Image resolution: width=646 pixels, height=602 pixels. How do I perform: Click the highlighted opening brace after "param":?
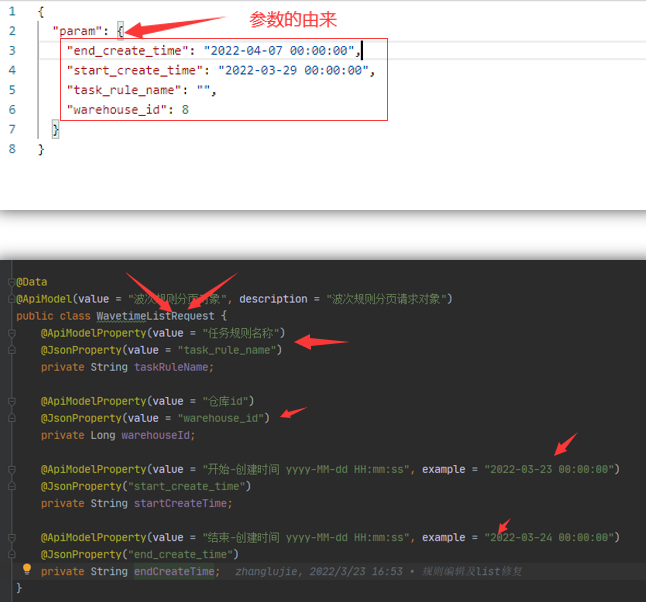[x=120, y=31]
